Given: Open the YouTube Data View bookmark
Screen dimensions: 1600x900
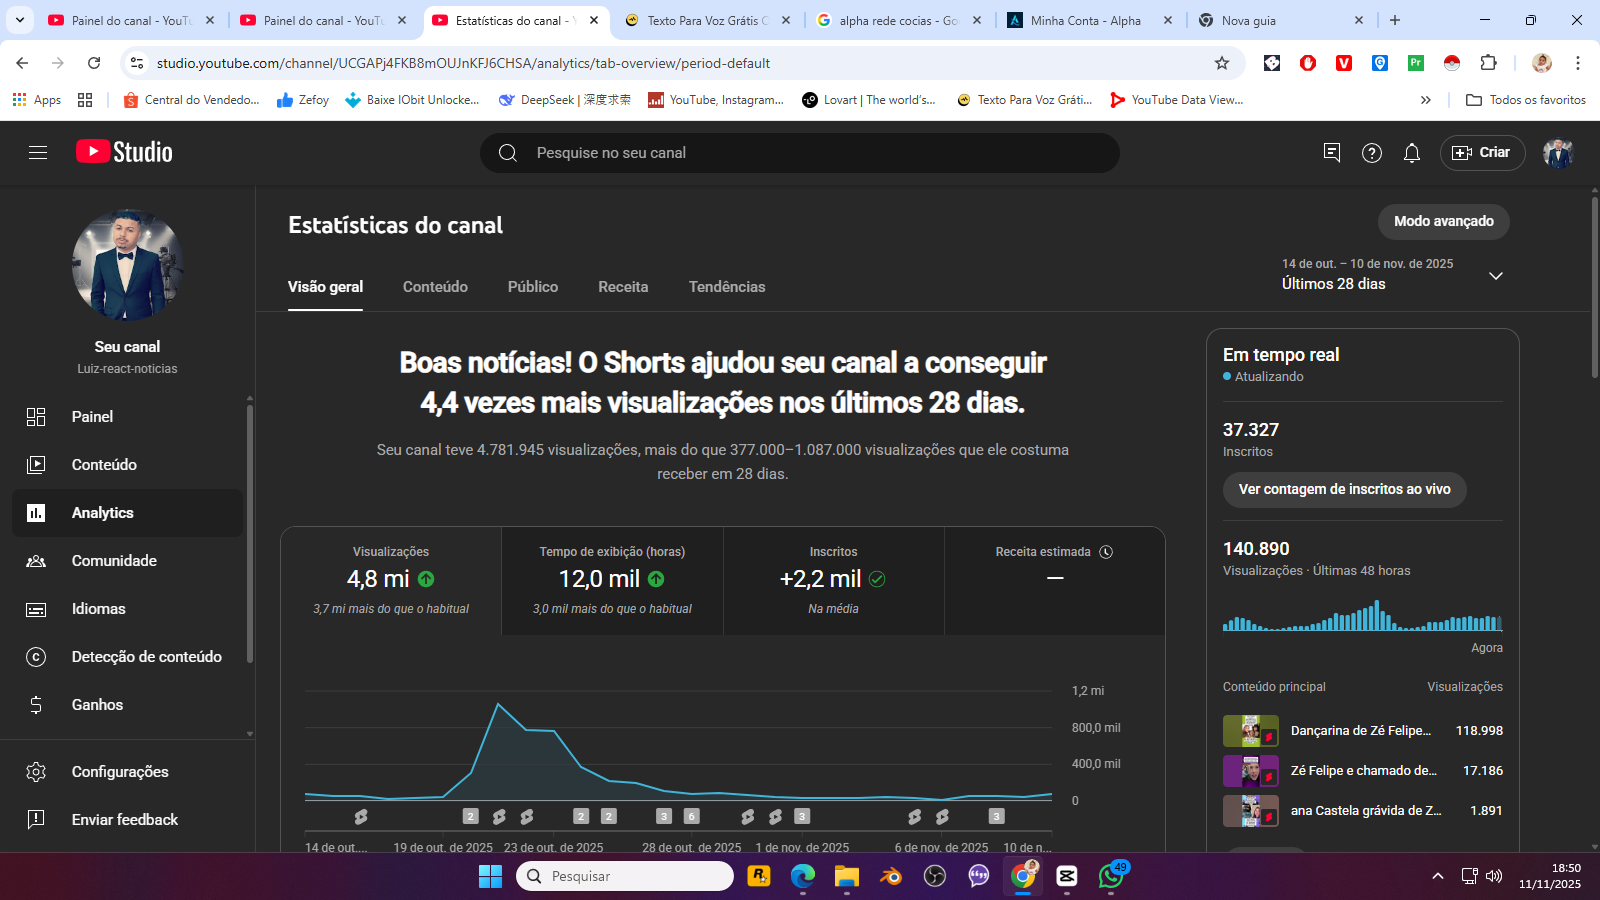Looking at the screenshot, I should pos(1177,100).
